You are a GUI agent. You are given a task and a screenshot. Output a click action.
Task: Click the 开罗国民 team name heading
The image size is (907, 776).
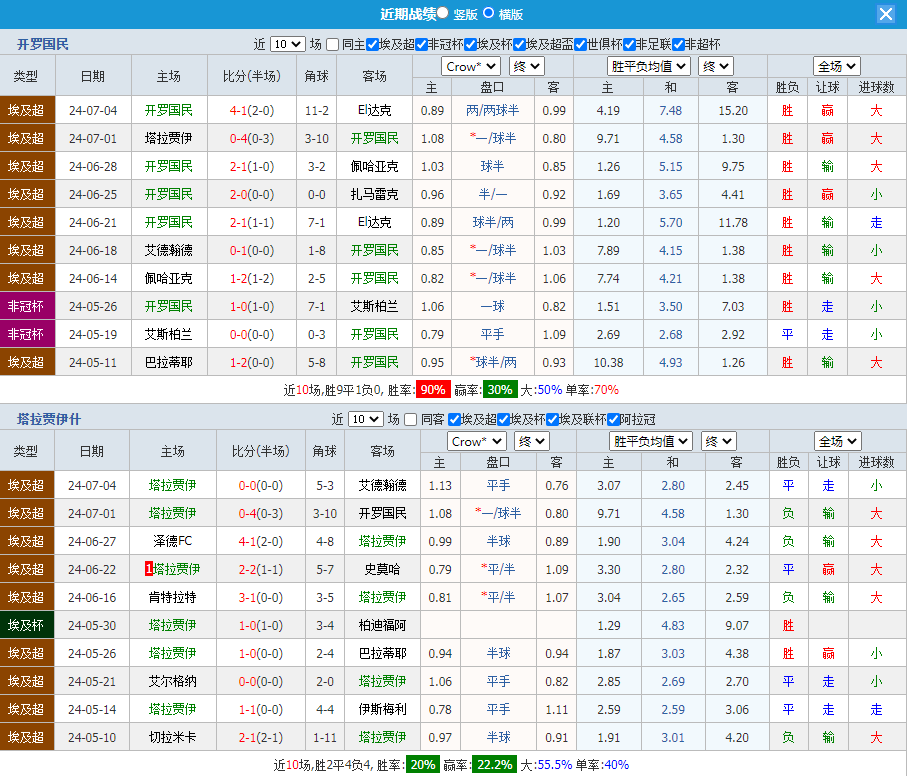coord(43,44)
